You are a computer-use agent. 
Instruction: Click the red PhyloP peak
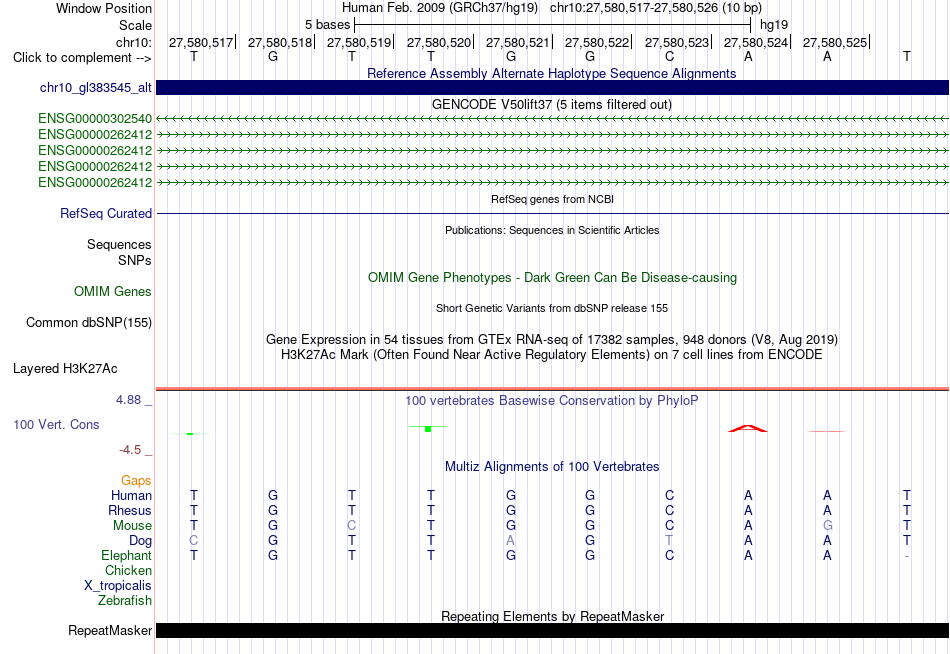[x=748, y=429]
